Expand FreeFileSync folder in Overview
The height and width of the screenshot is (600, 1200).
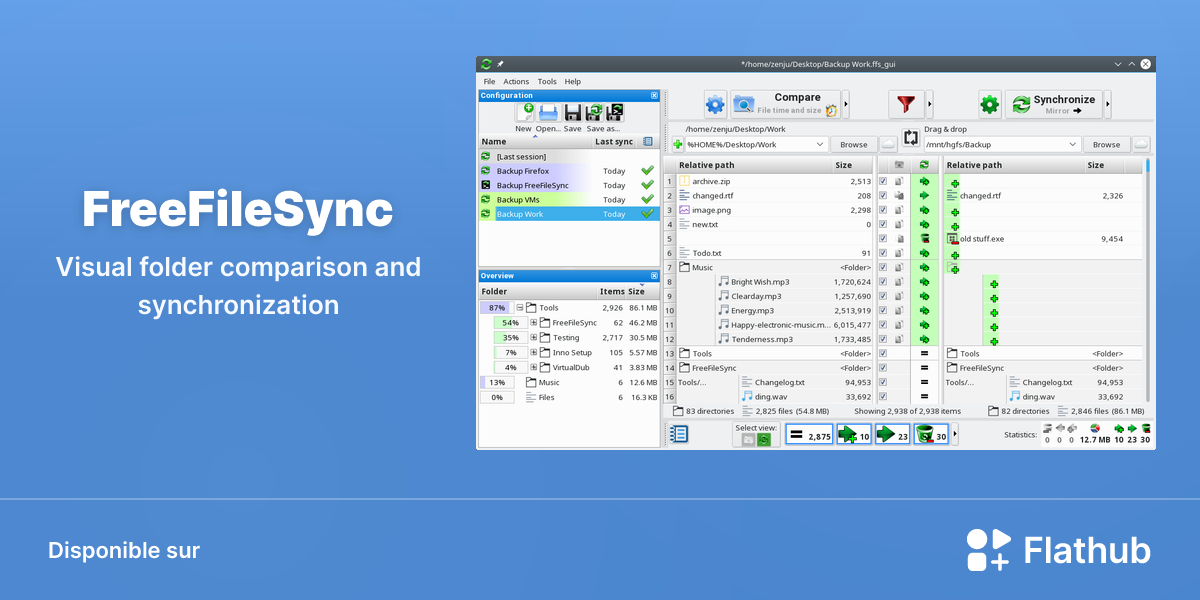pos(534,323)
